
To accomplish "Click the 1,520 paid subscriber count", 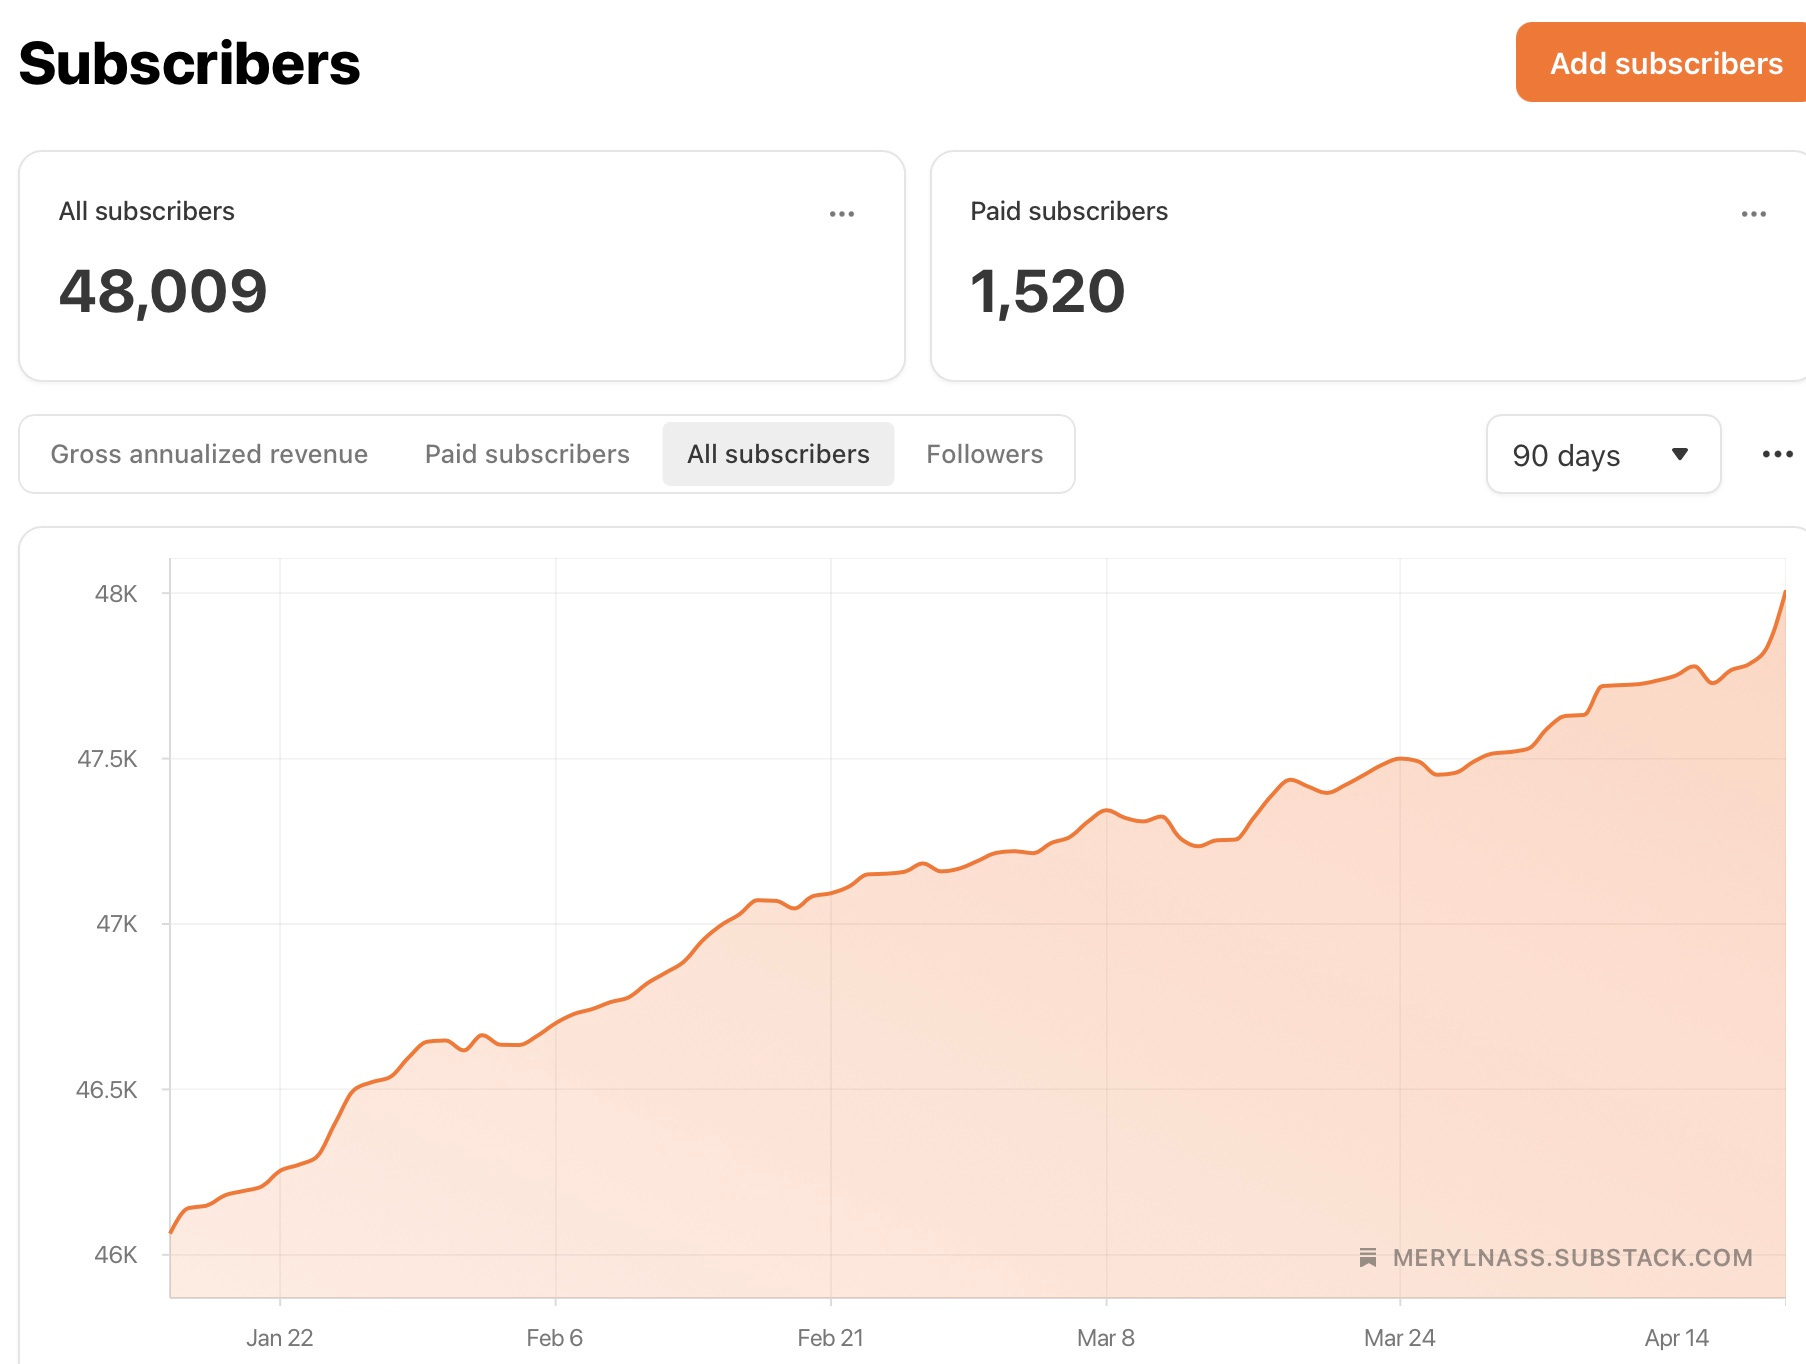I will click(x=1047, y=290).
